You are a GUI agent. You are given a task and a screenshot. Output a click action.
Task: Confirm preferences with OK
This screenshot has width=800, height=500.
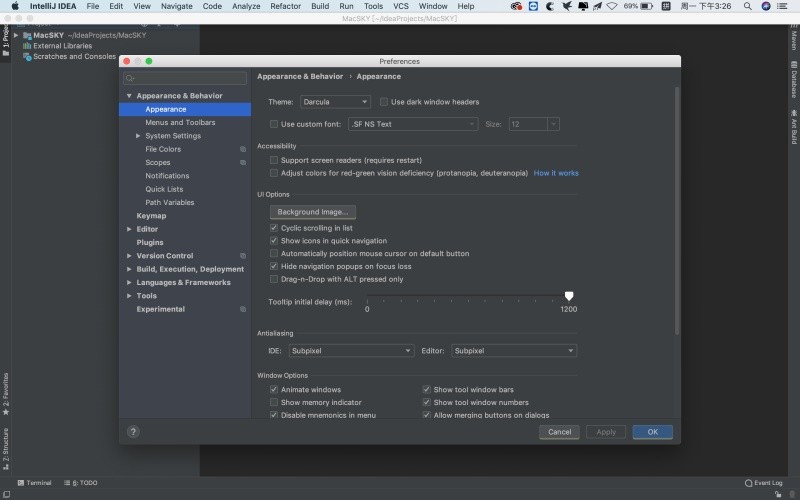coord(653,432)
